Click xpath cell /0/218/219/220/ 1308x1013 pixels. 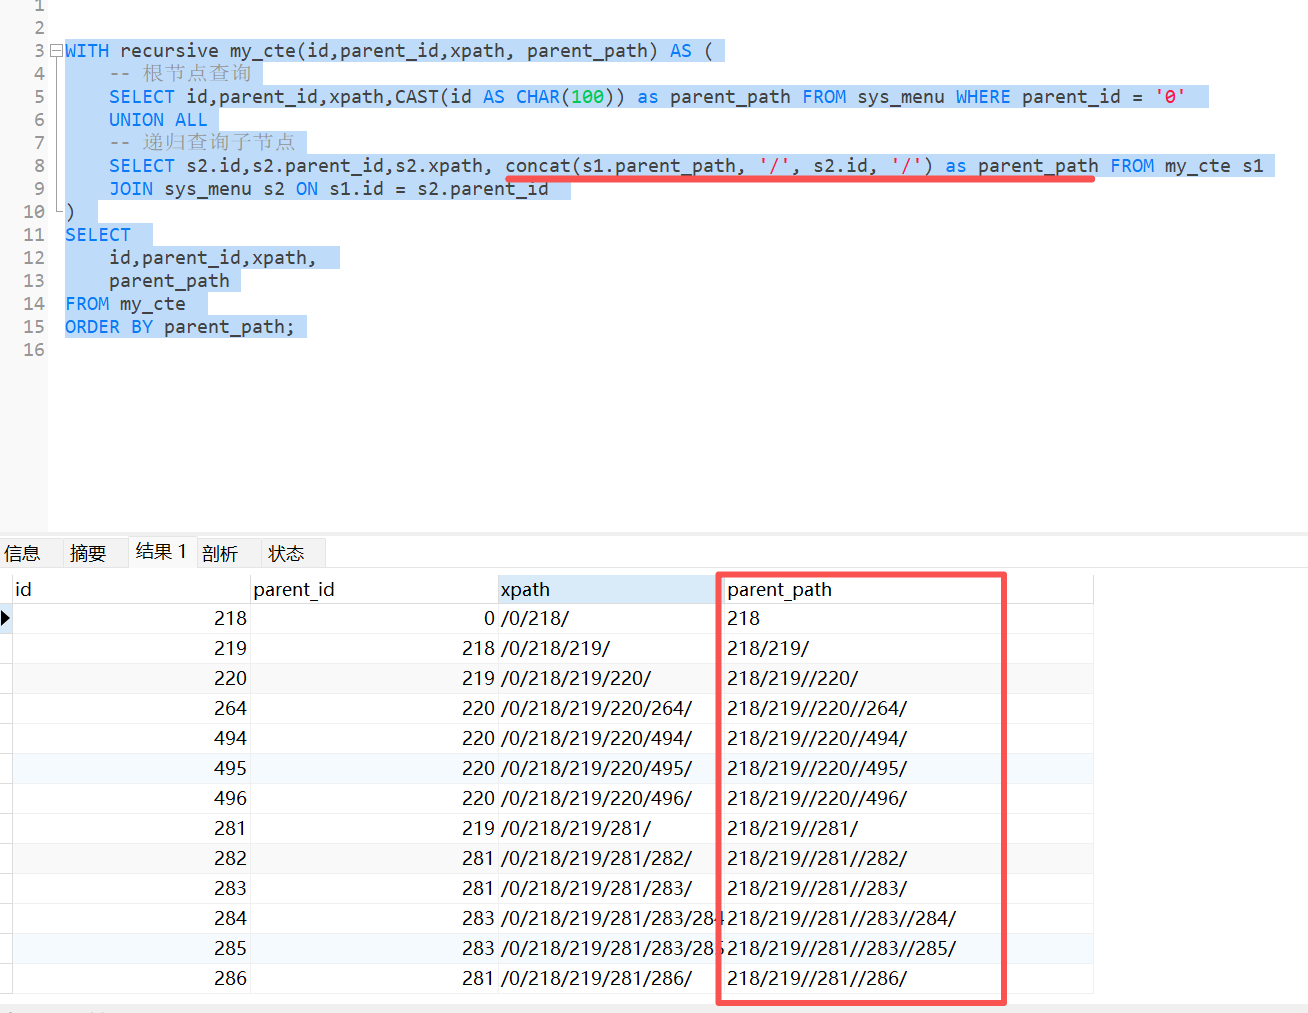610,678
